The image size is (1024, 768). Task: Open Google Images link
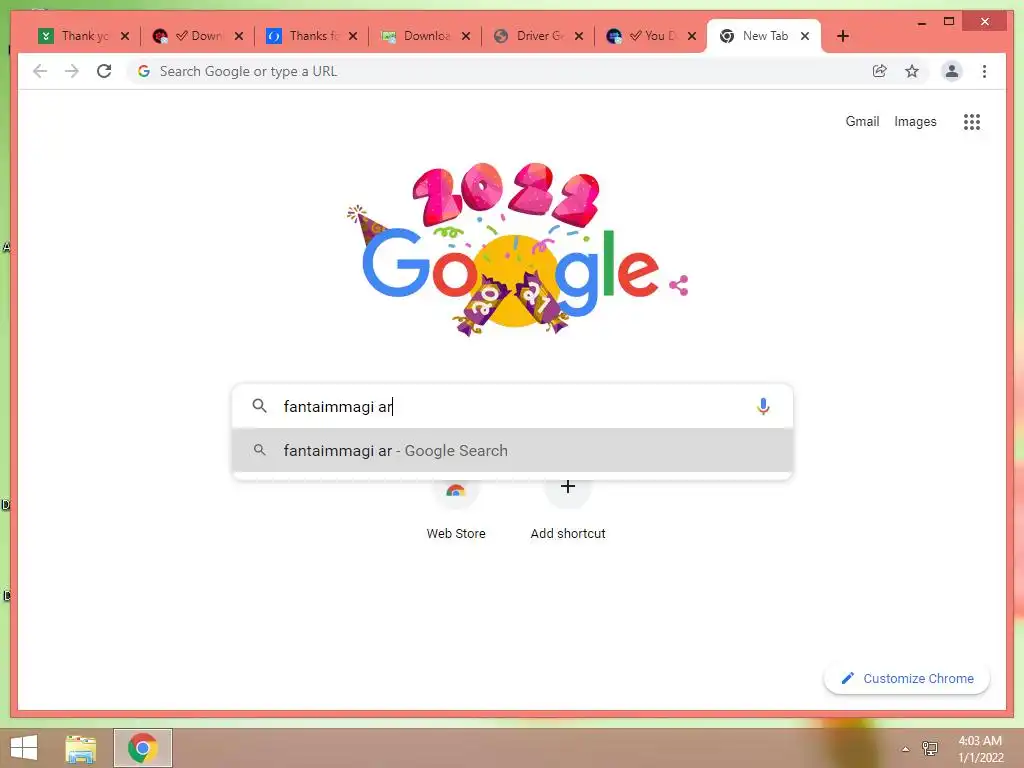(x=915, y=121)
